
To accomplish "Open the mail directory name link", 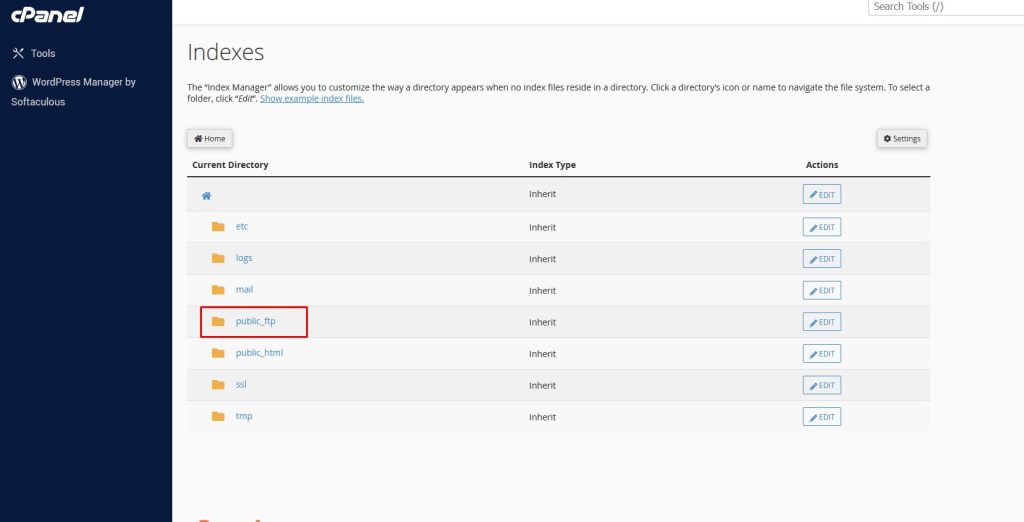I will point(244,290).
